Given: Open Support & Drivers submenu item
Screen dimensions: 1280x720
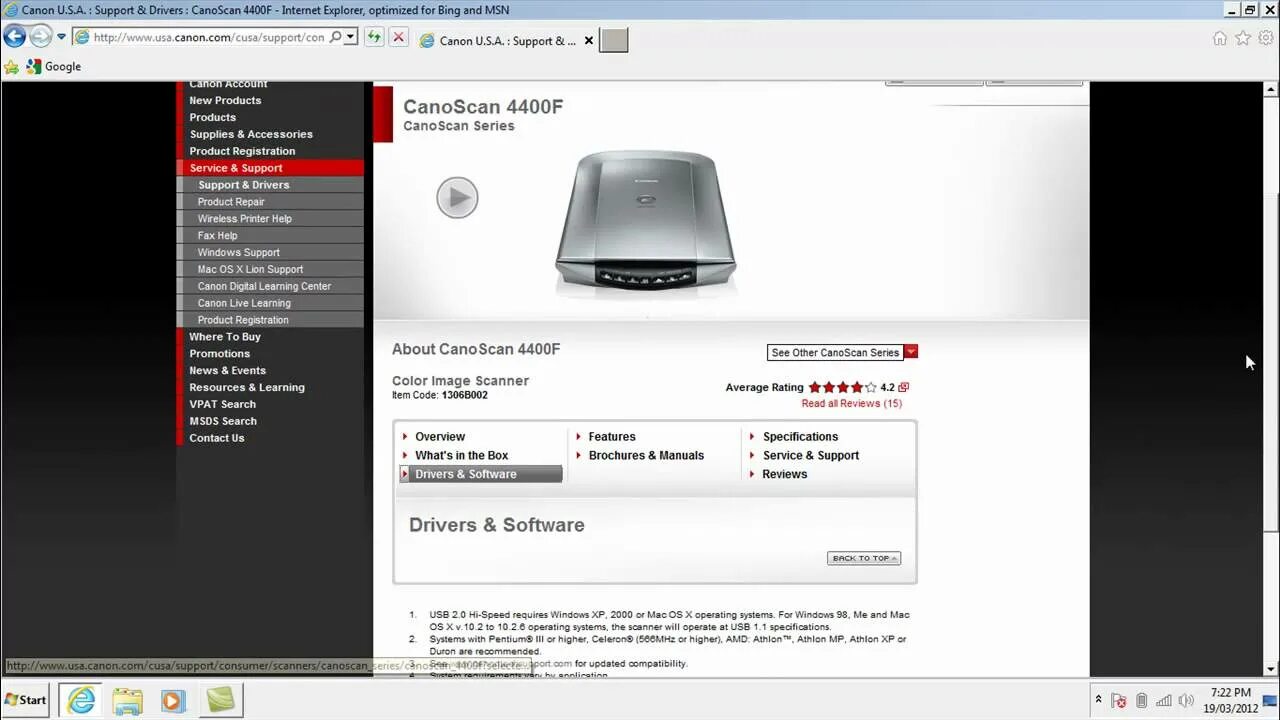Looking at the screenshot, I should pyautogui.click(x=243, y=185).
